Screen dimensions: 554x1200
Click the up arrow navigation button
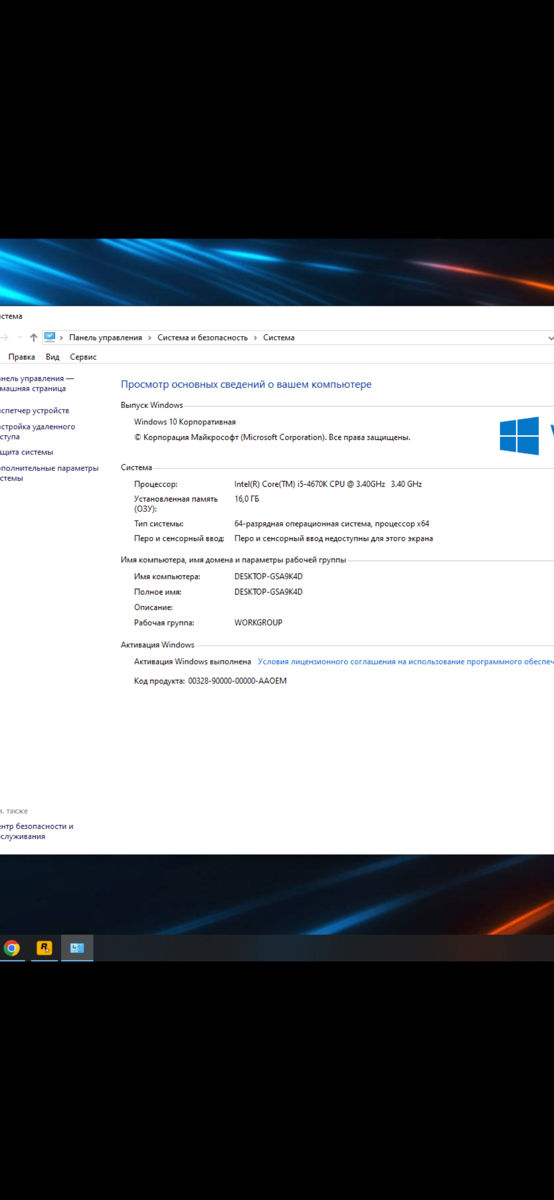pyautogui.click(x=34, y=338)
